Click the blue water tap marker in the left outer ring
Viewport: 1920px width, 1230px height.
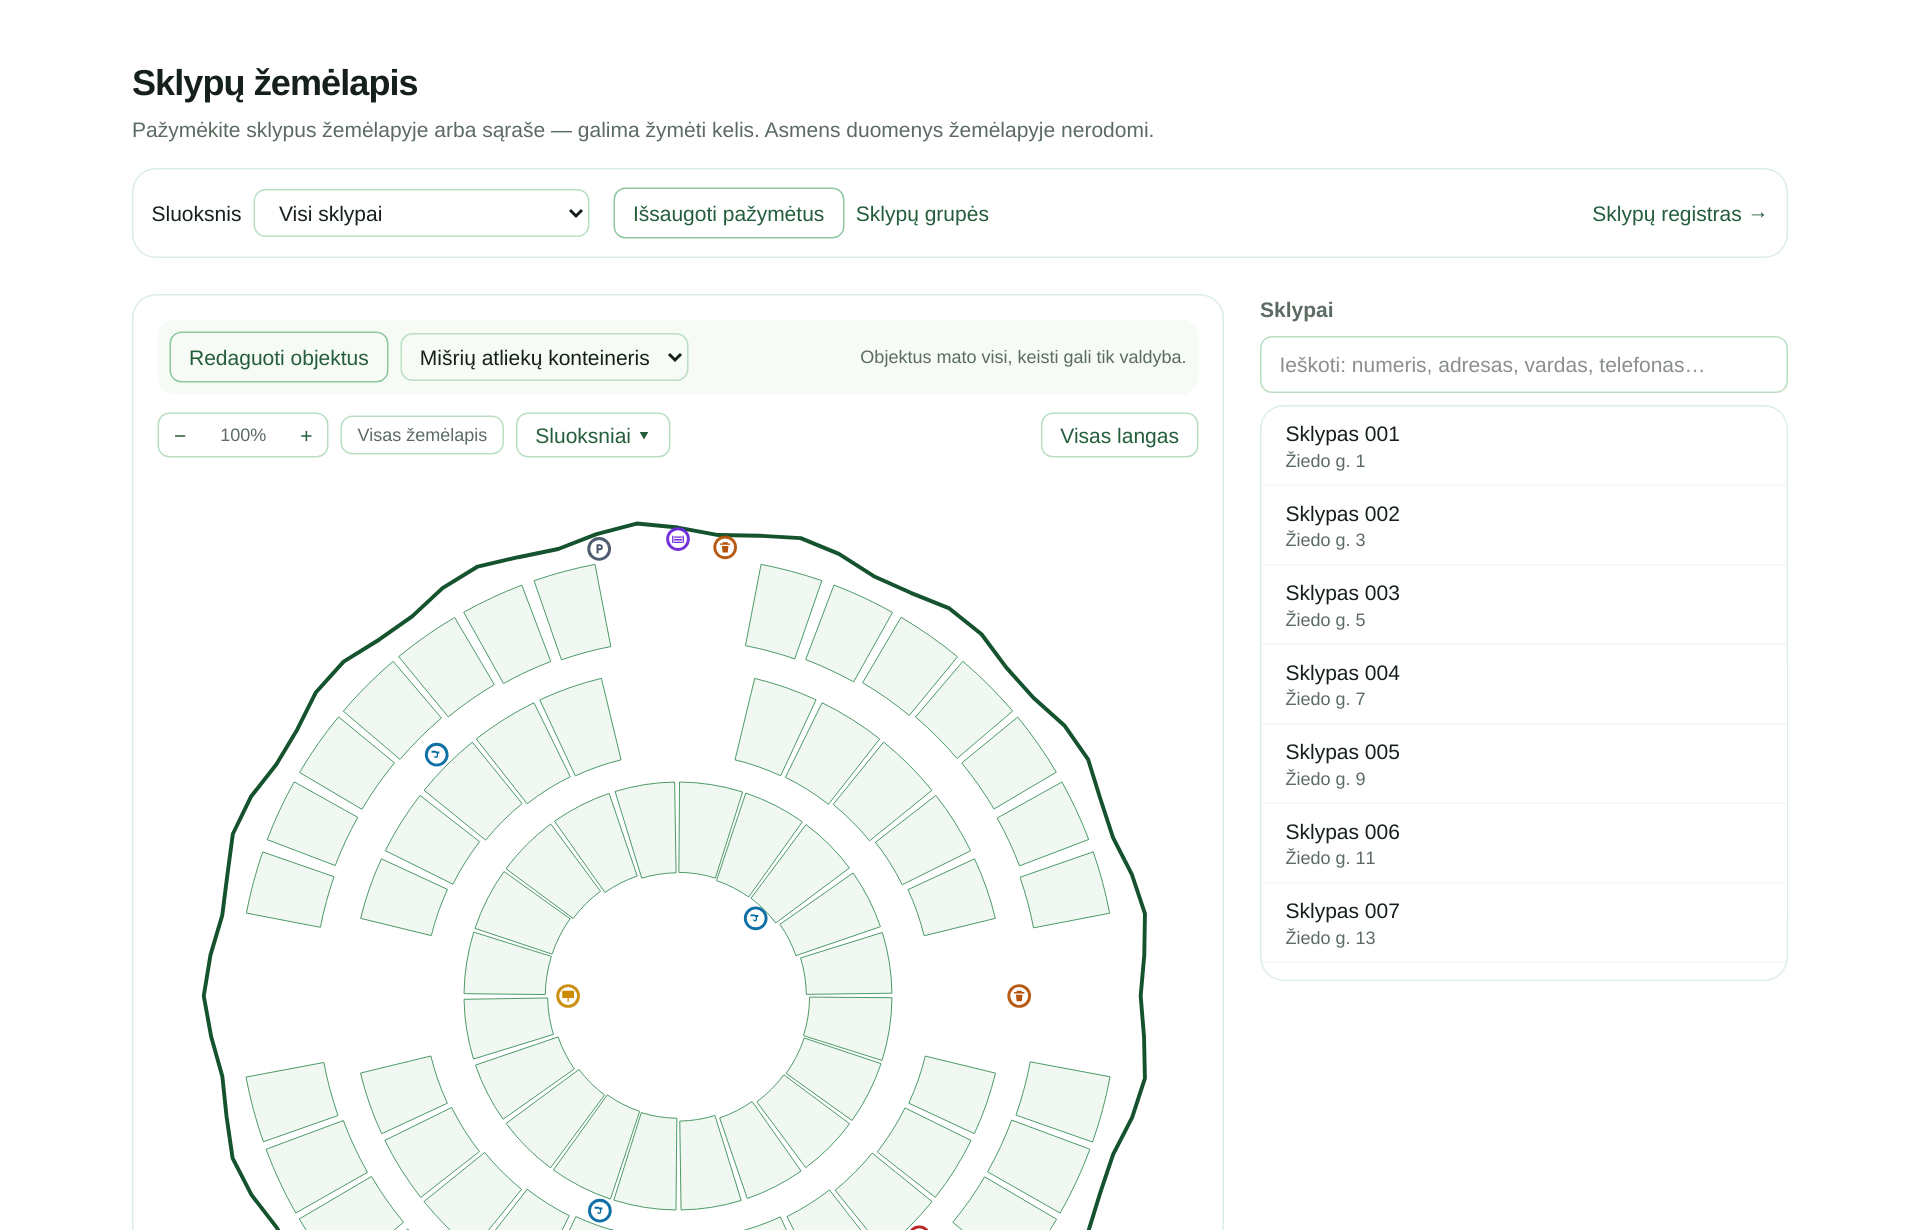coord(437,755)
